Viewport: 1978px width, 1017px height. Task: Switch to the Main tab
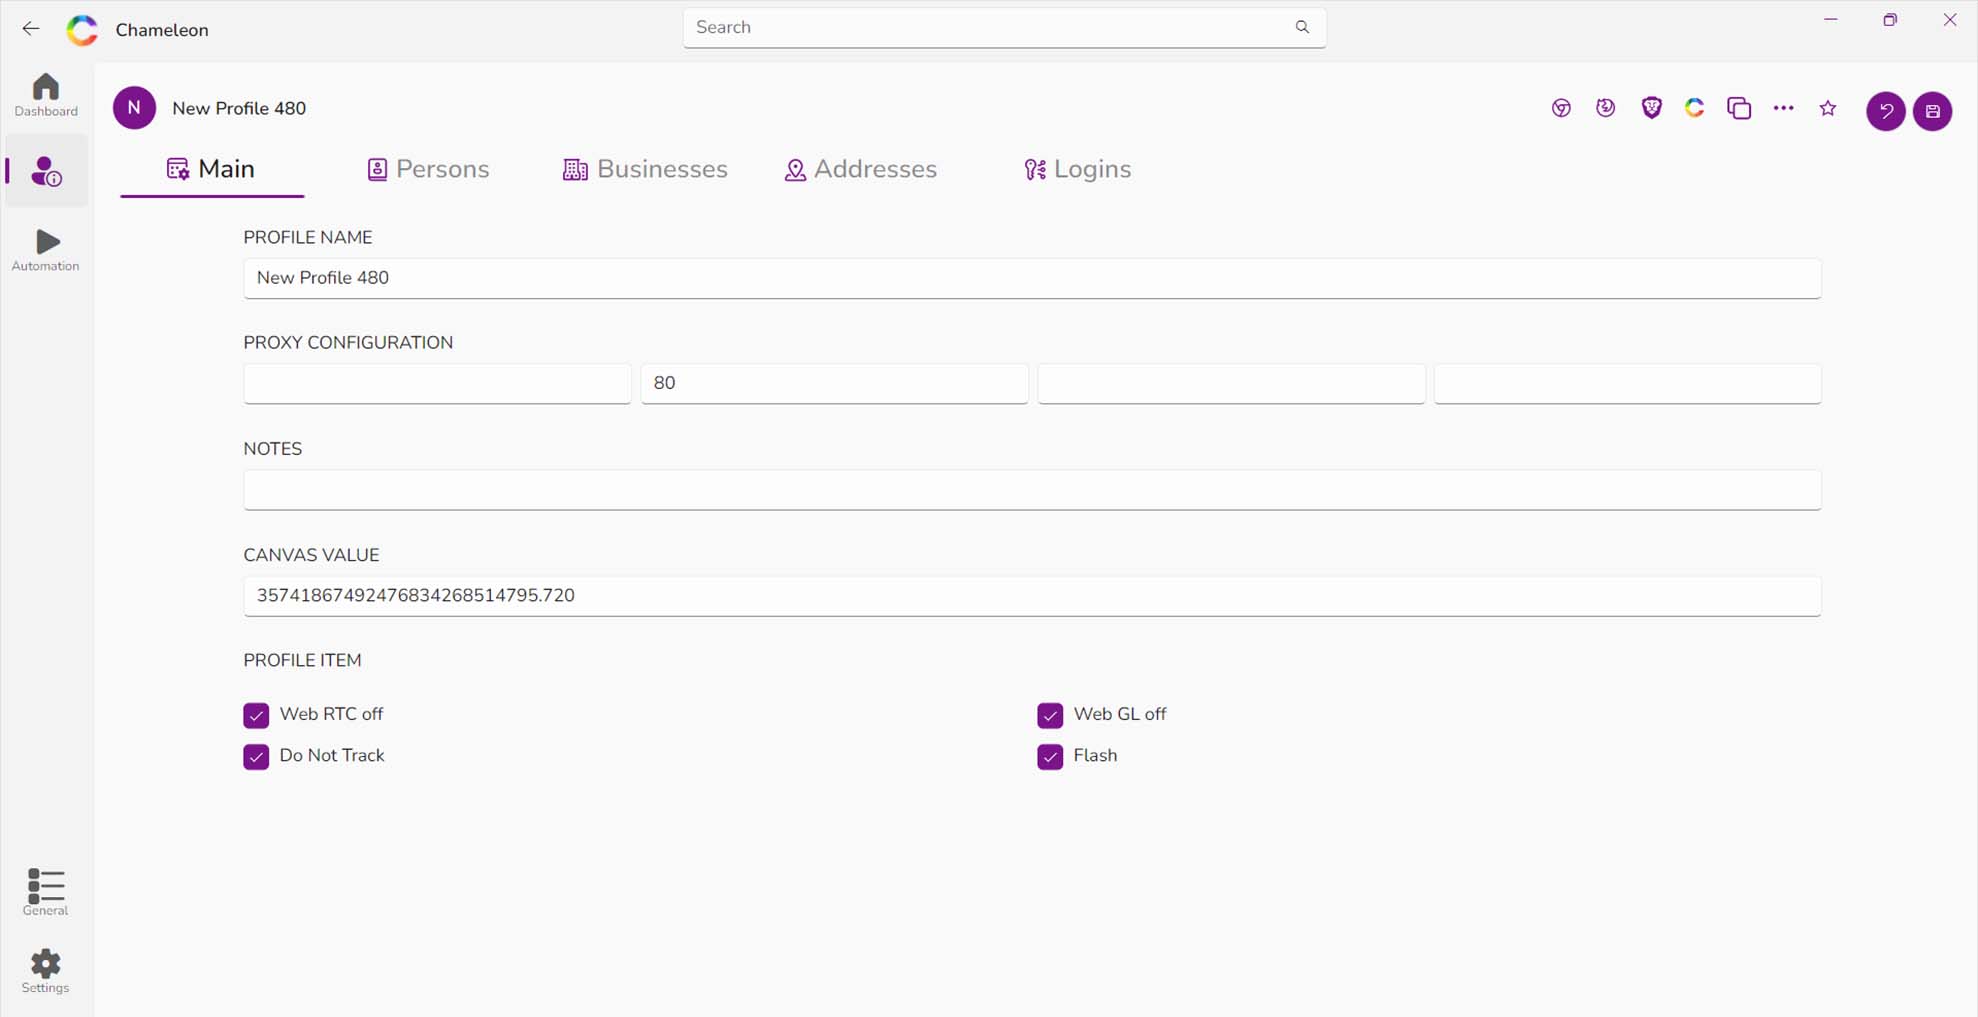pos(211,169)
